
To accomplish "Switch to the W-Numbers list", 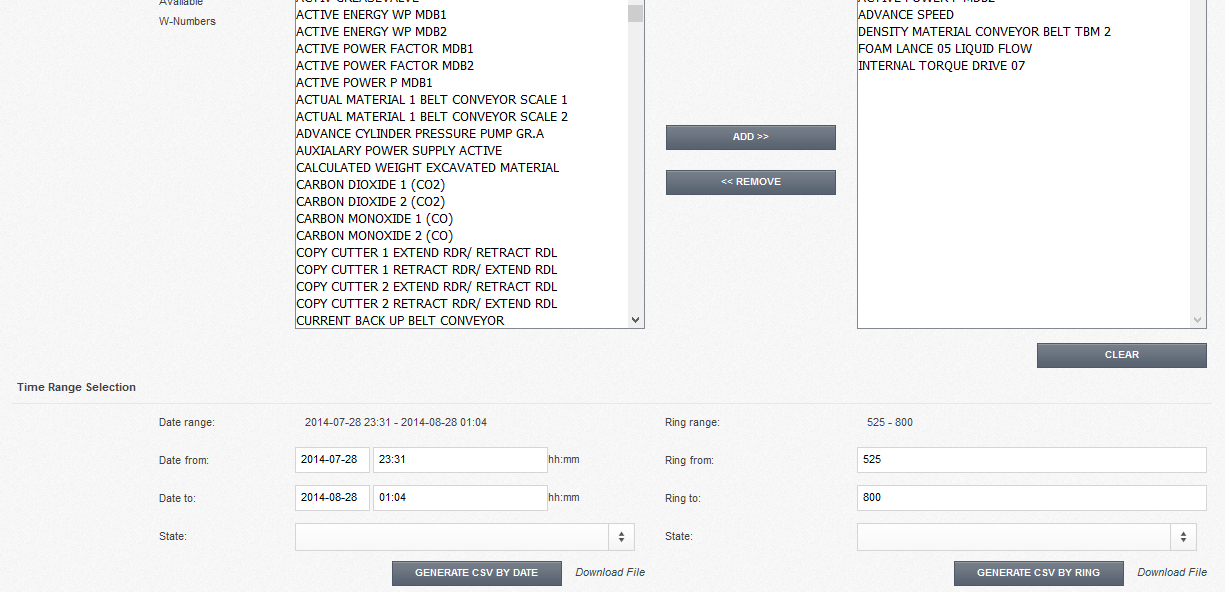I will point(186,20).
